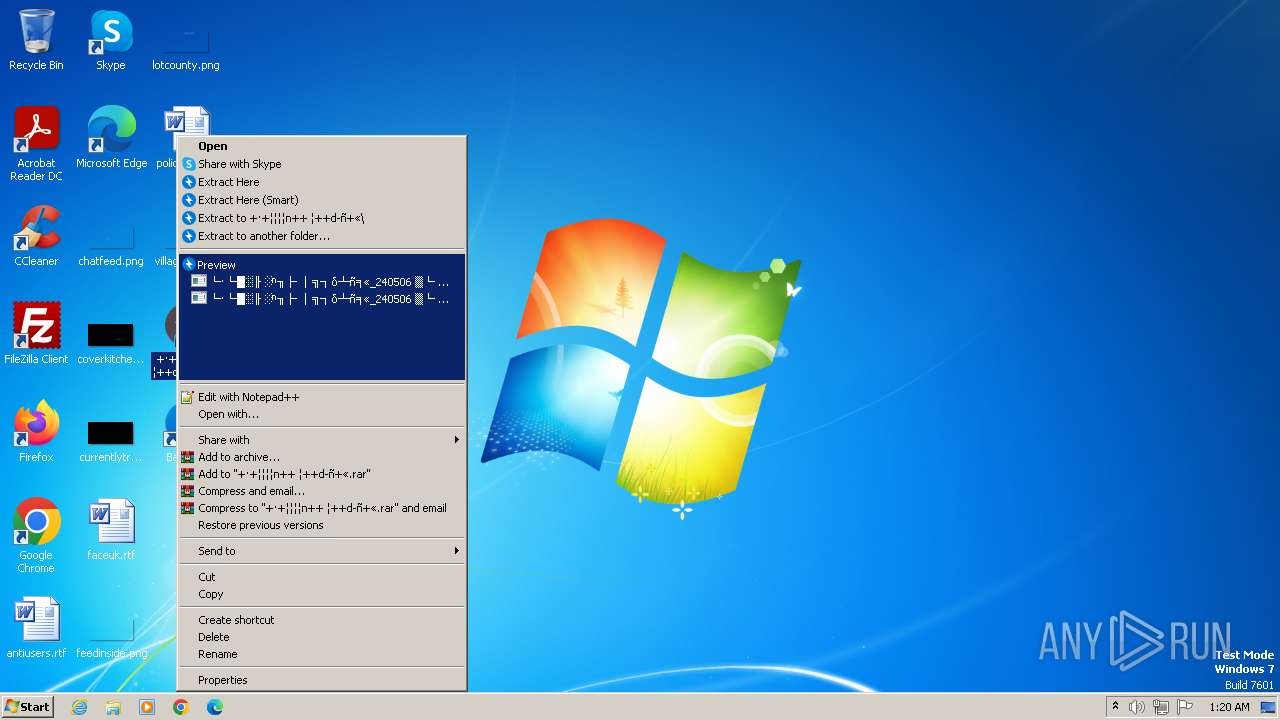The width and height of the screenshot is (1280, 720).
Task: Click the network tray icon
Action: point(1161,707)
